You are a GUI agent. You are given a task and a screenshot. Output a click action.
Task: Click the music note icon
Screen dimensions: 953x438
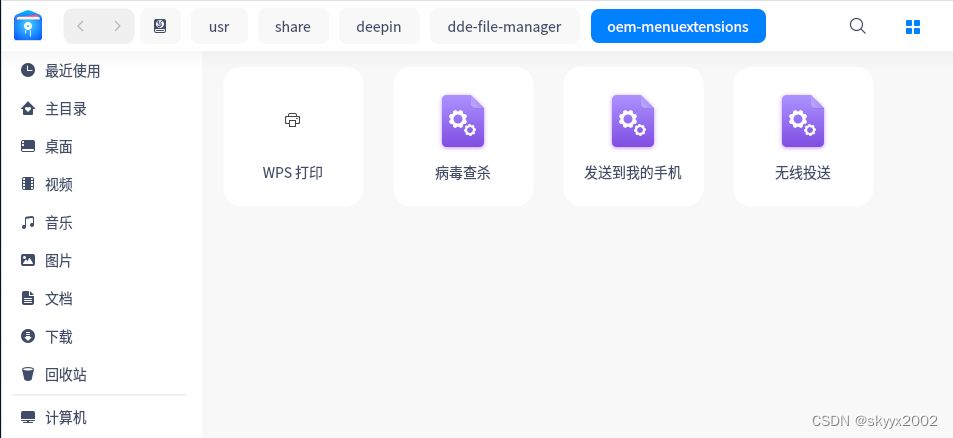pos(28,222)
